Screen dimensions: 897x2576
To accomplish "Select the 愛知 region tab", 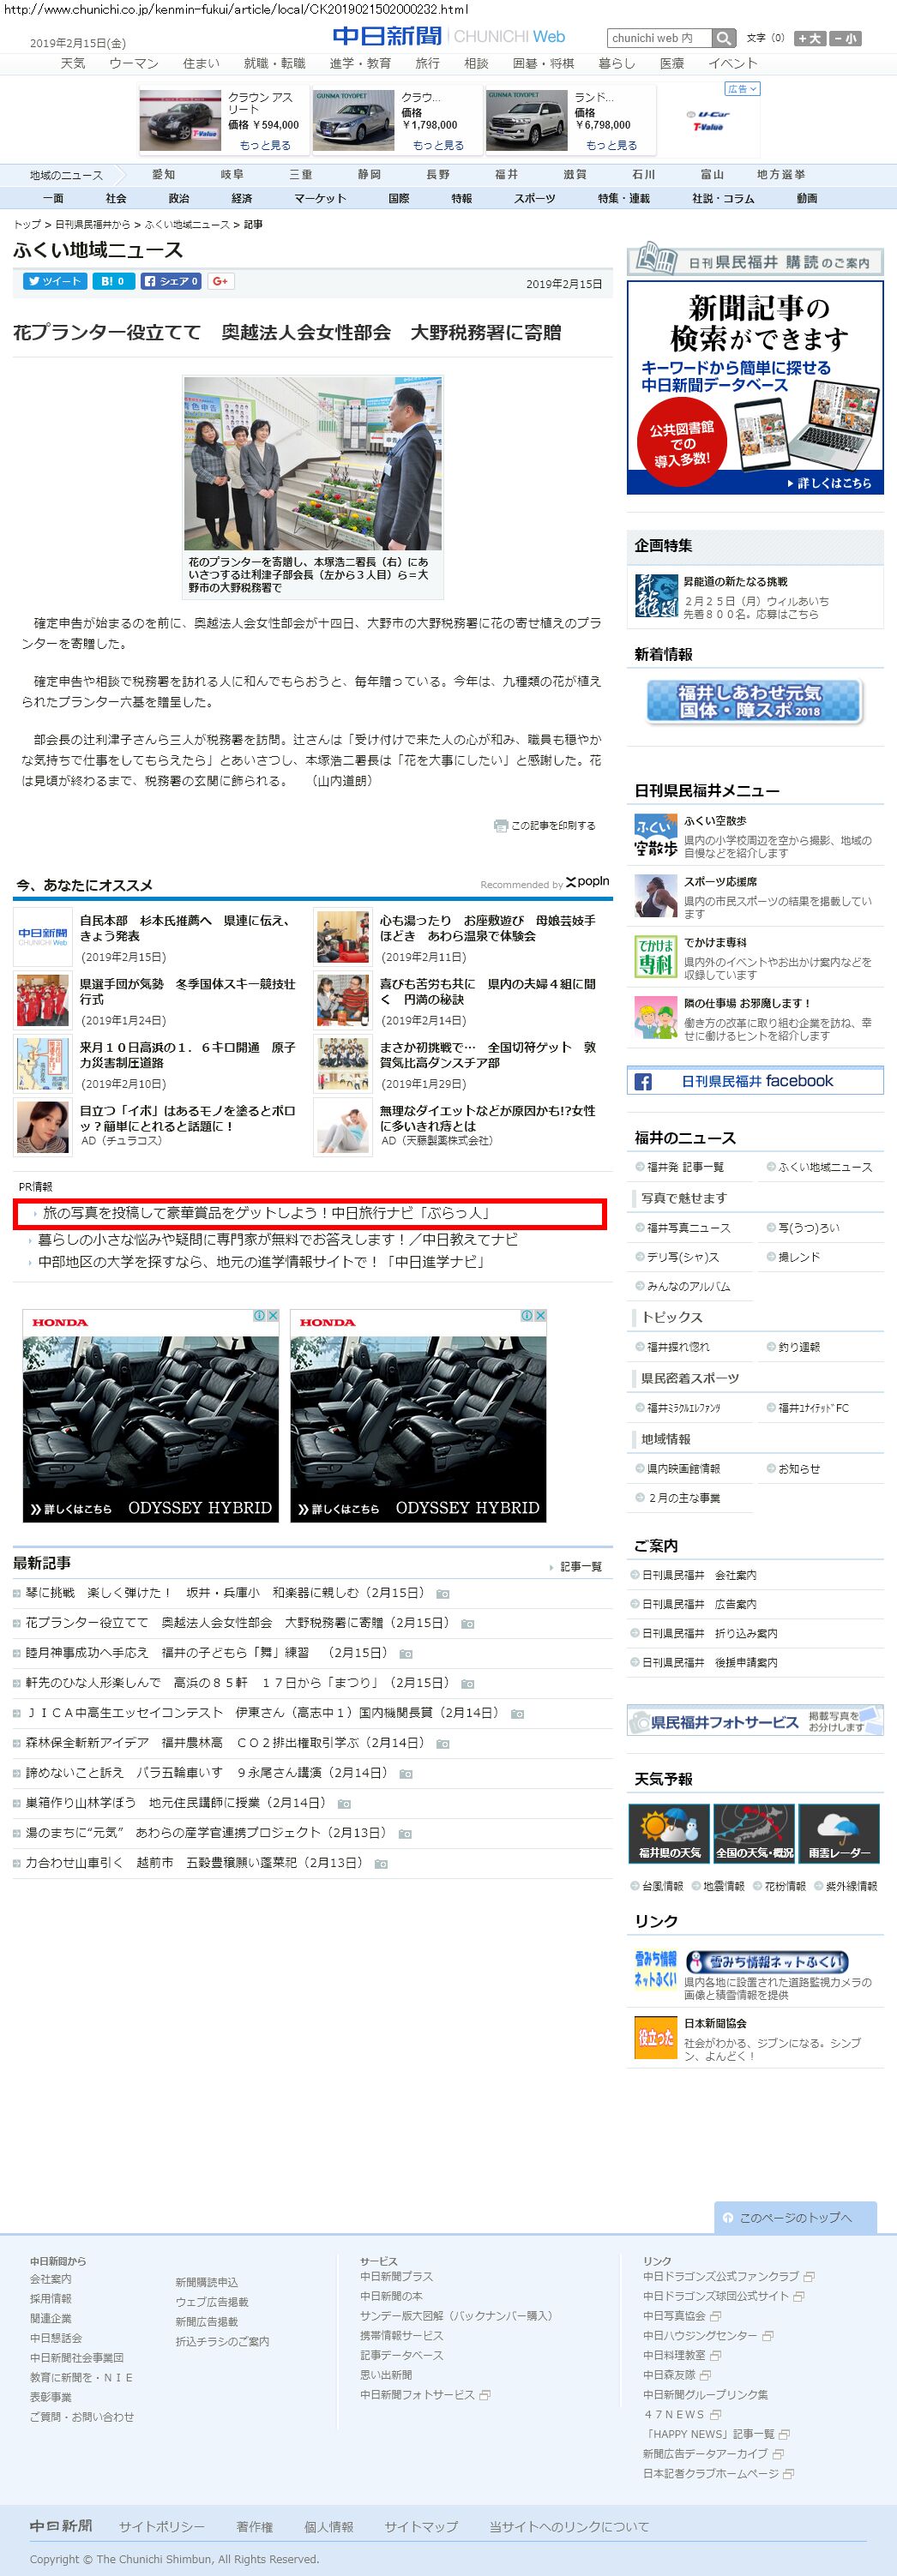I will click(x=164, y=174).
